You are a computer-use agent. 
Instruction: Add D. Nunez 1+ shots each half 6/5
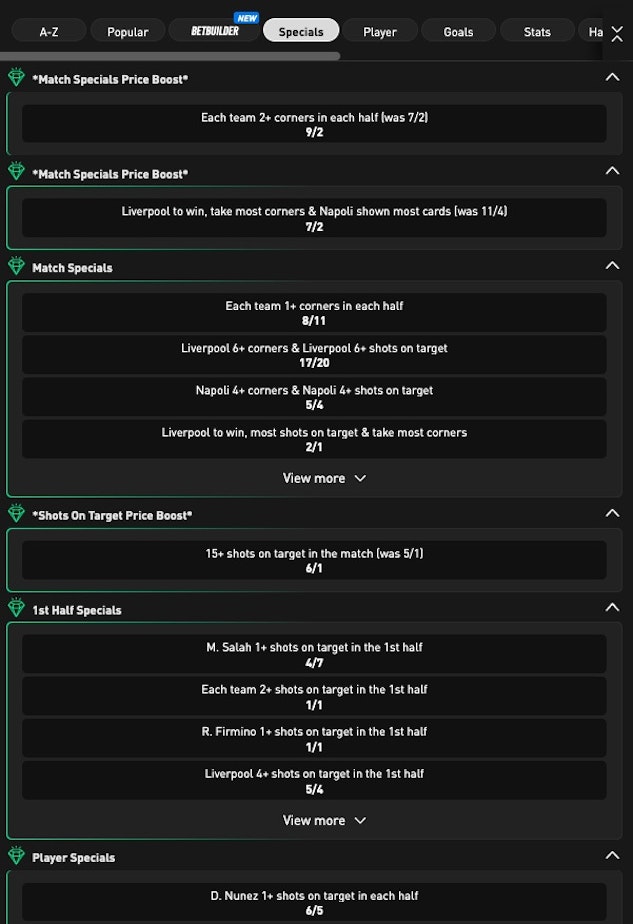click(x=314, y=902)
